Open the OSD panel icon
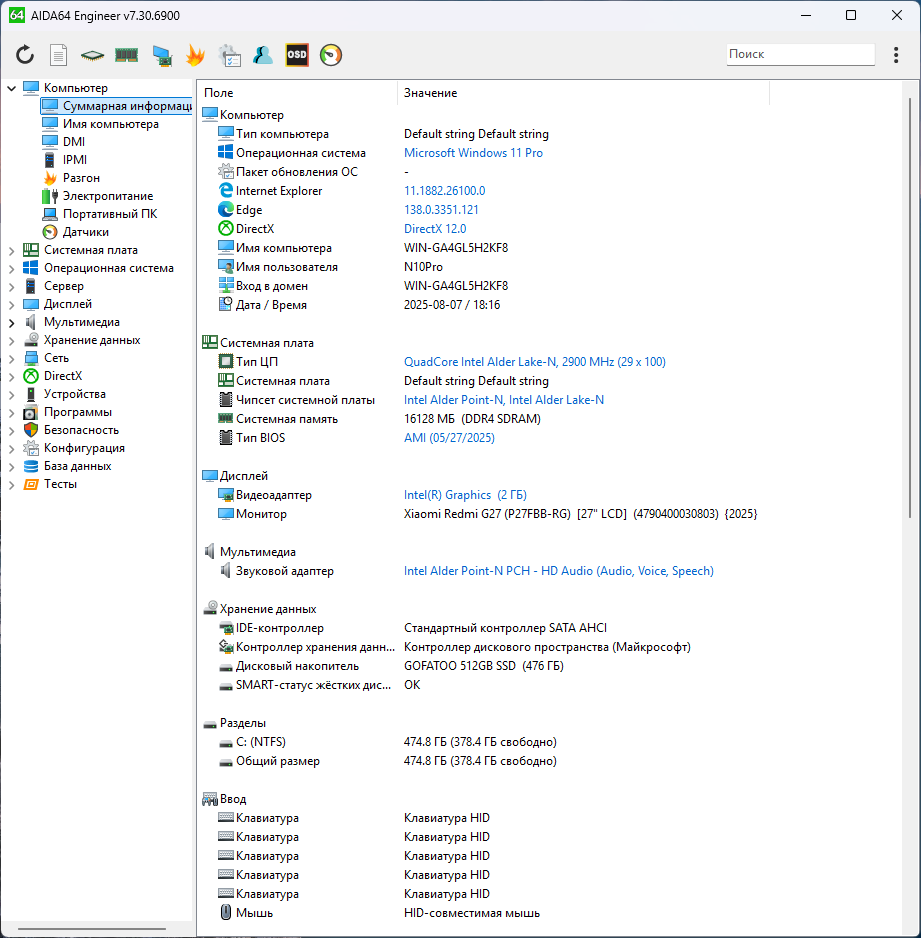The height and width of the screenshot is (938, 921). 297,55
